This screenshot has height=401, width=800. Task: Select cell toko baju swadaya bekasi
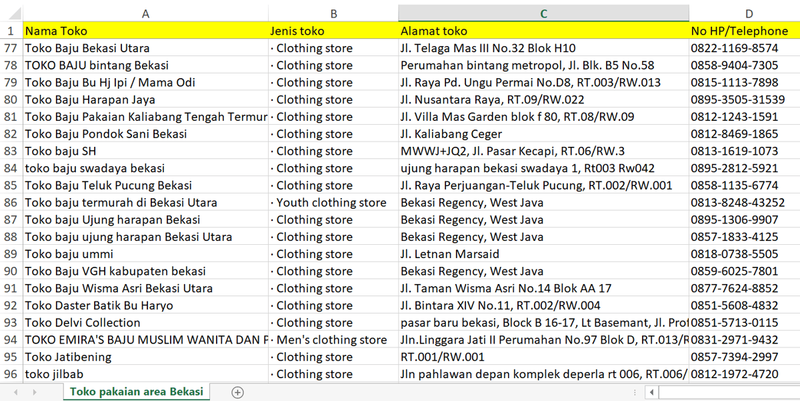coord(145,168)
